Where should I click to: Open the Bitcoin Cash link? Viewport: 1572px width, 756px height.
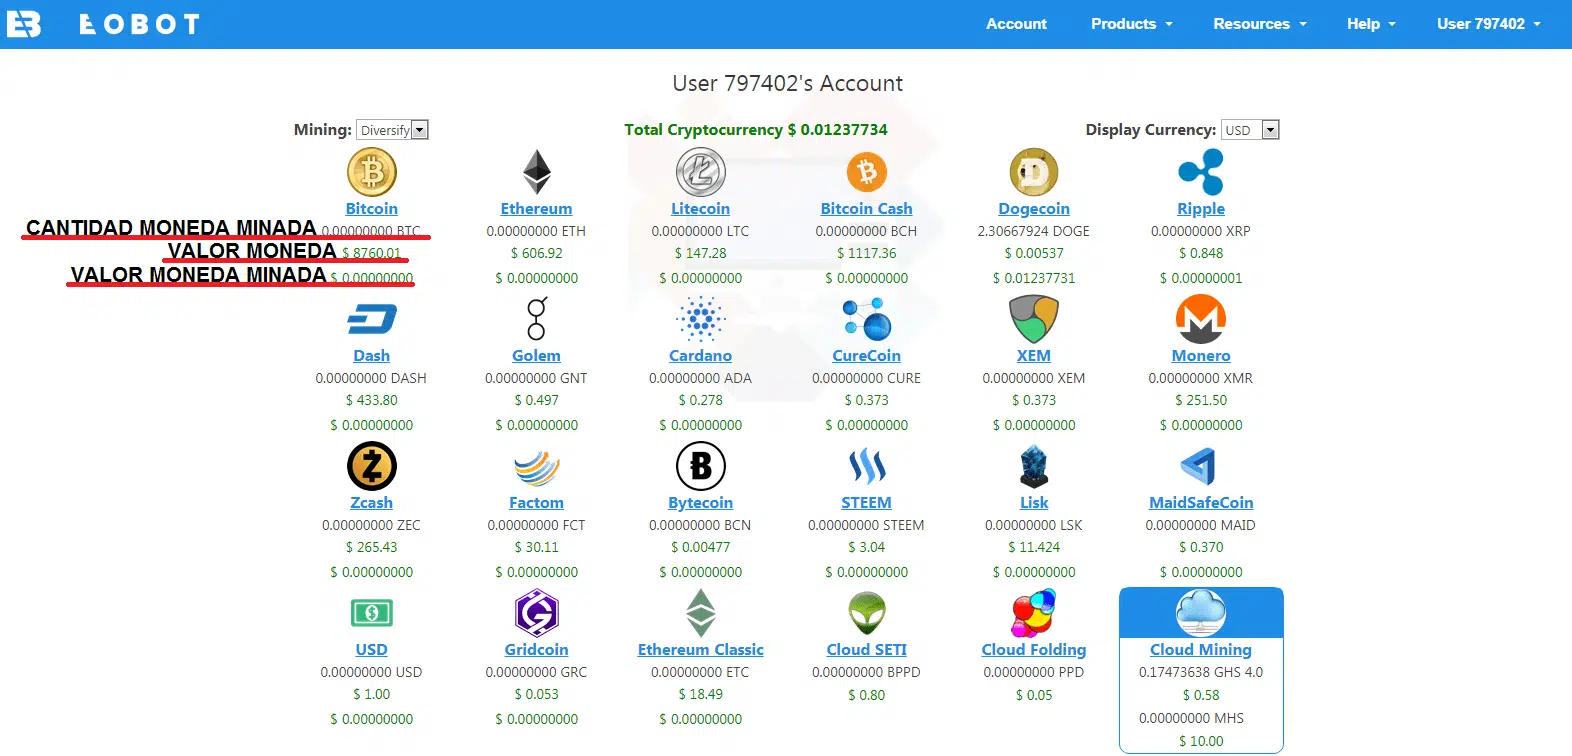pos(867,209)
